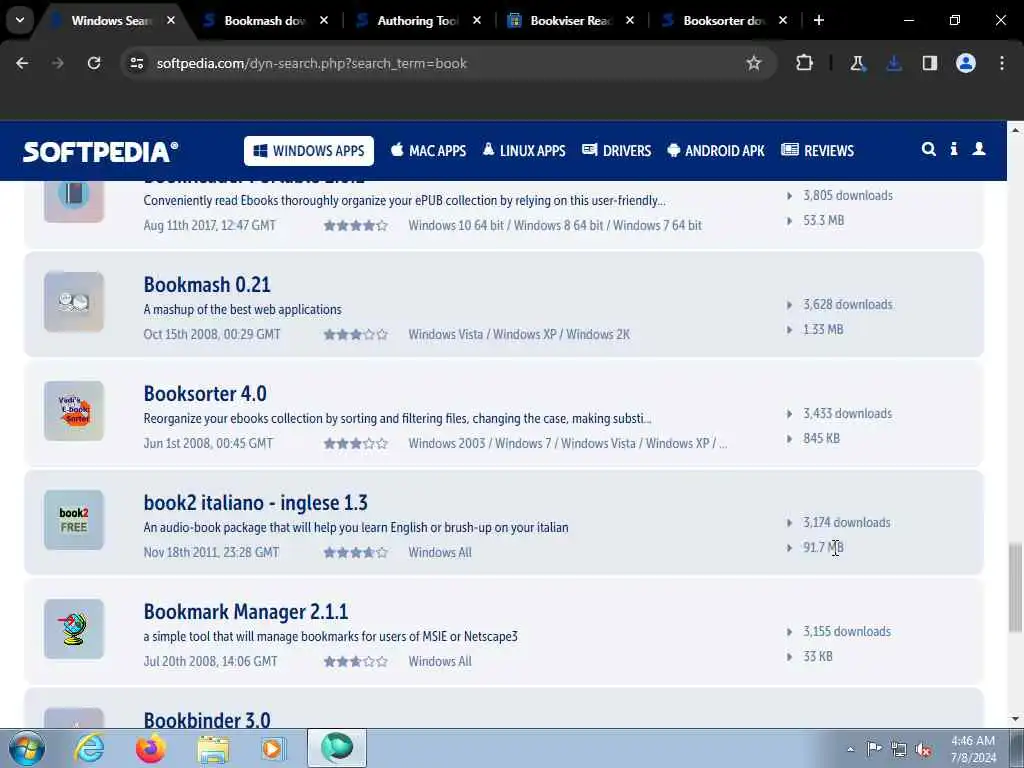Reload the Softpedia page
1024x768 pixels.
(94, 63)
